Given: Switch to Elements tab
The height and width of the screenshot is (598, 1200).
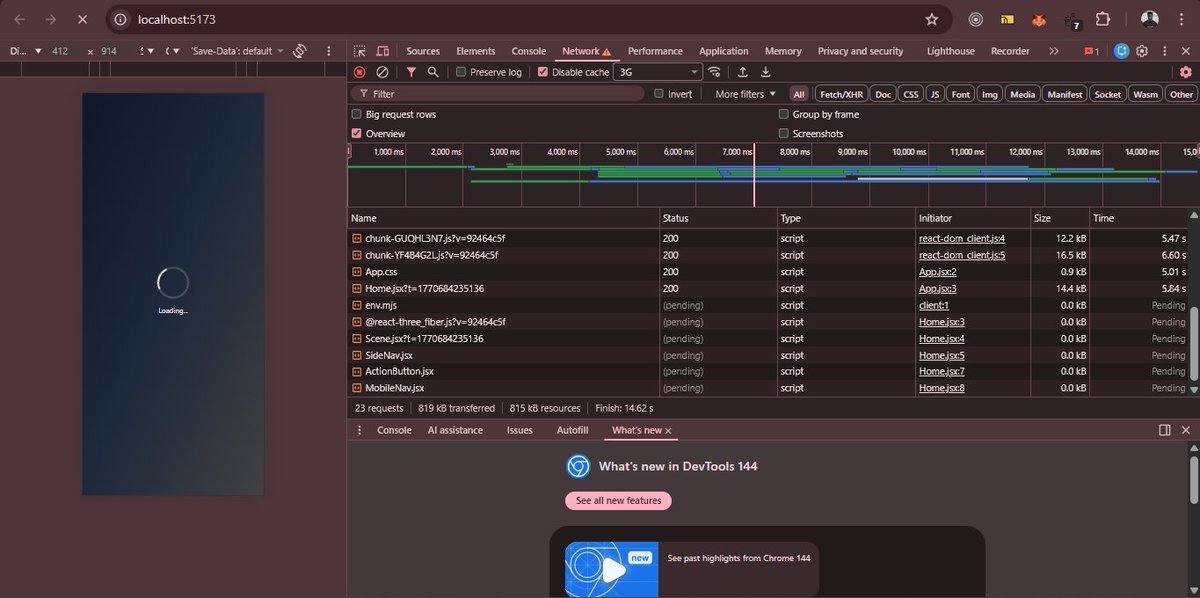Looking at the screenshot, I should tap(476, 51).
